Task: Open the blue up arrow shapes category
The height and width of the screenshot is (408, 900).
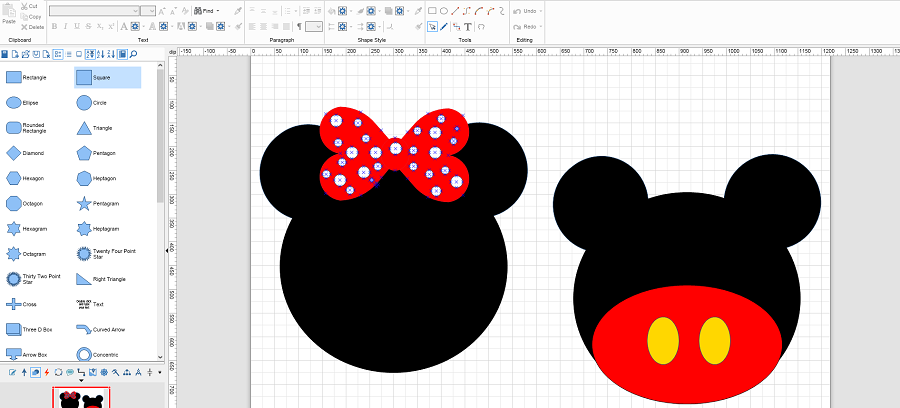Action: tap(24, 372)
